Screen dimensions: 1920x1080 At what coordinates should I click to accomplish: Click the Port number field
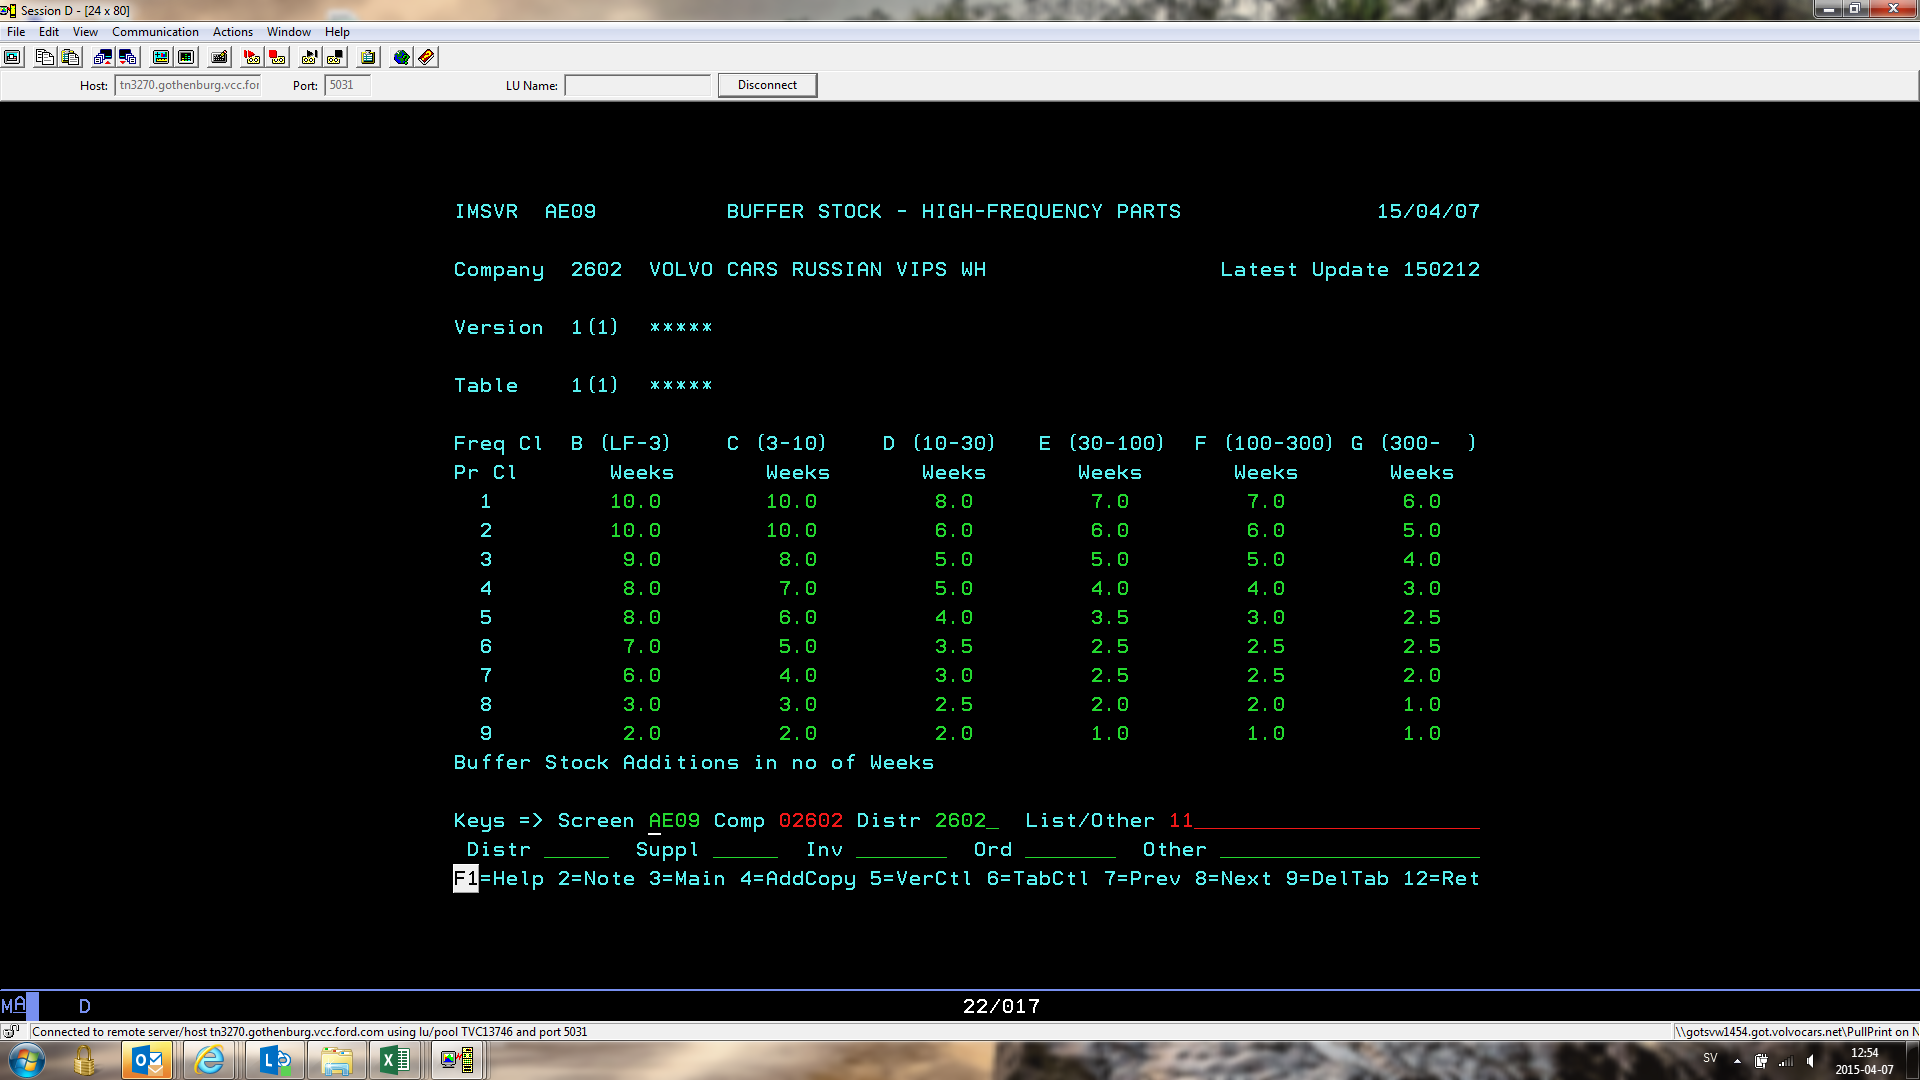coord(347,85)
